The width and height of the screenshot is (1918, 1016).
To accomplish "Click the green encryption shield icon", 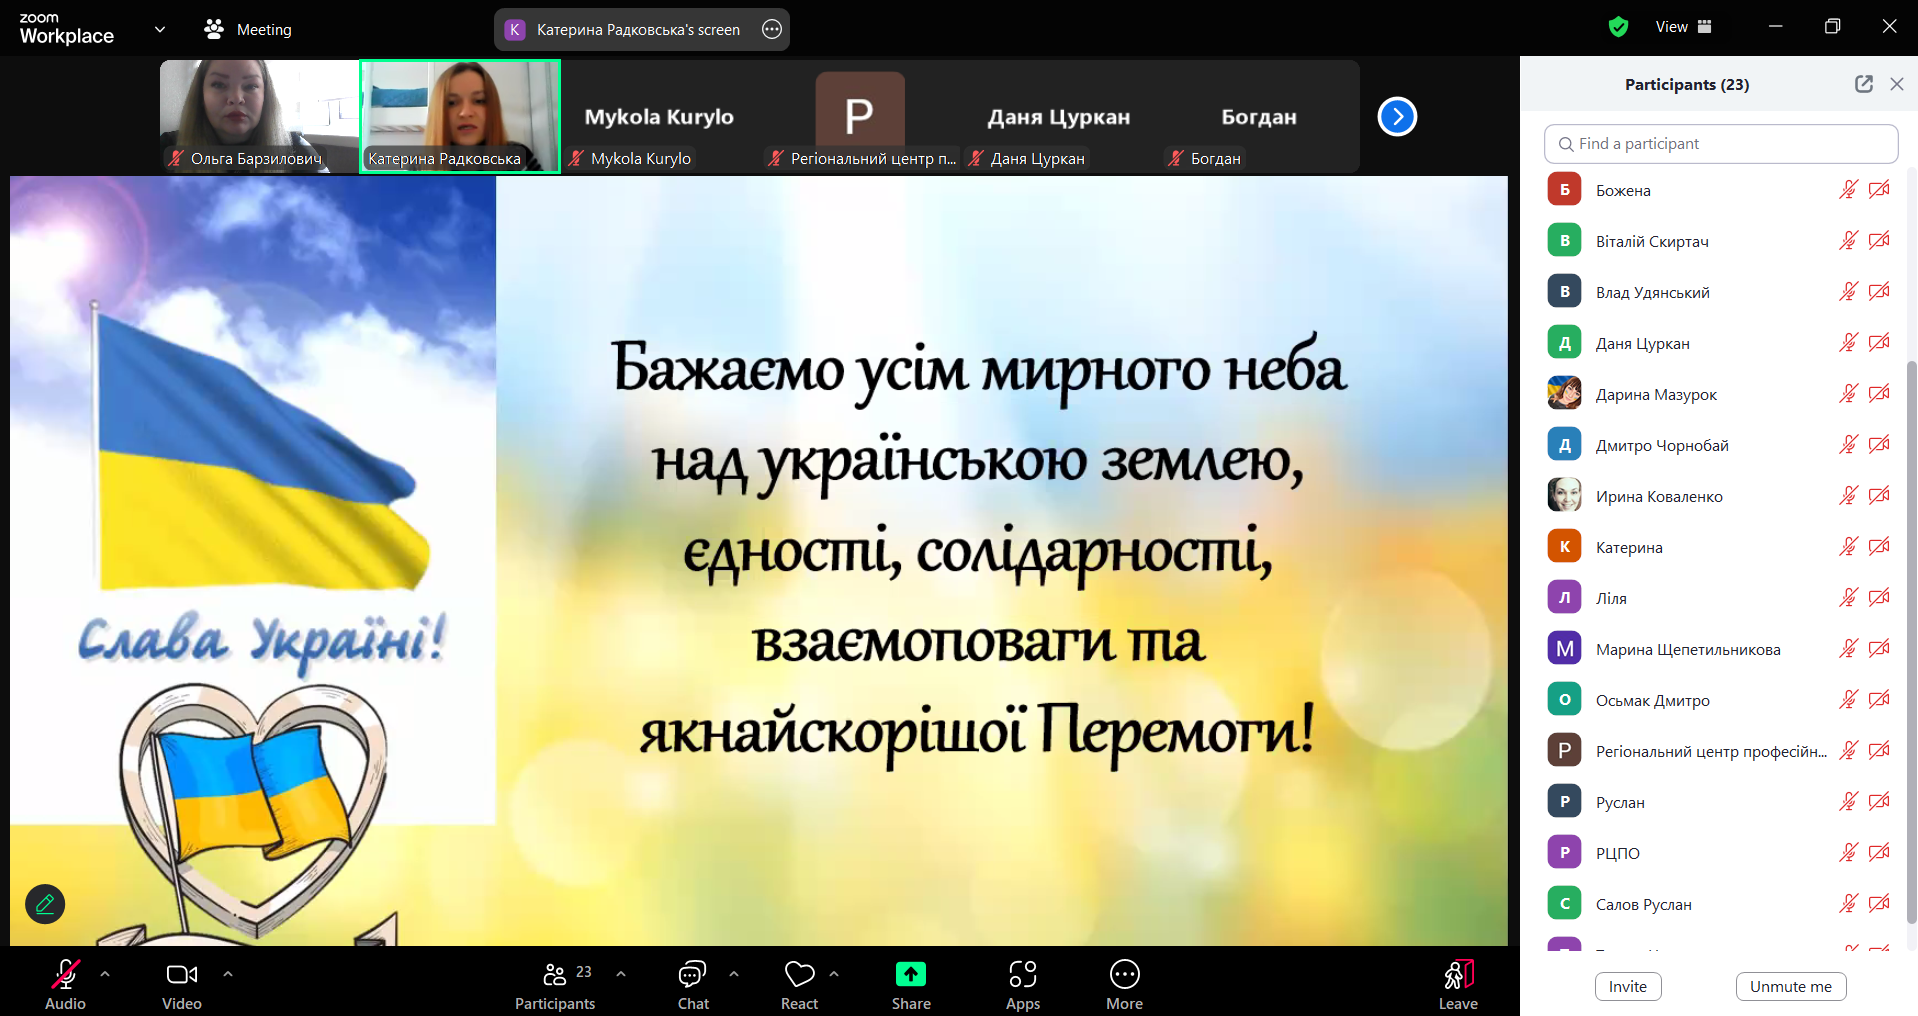I will [1618, 27].
